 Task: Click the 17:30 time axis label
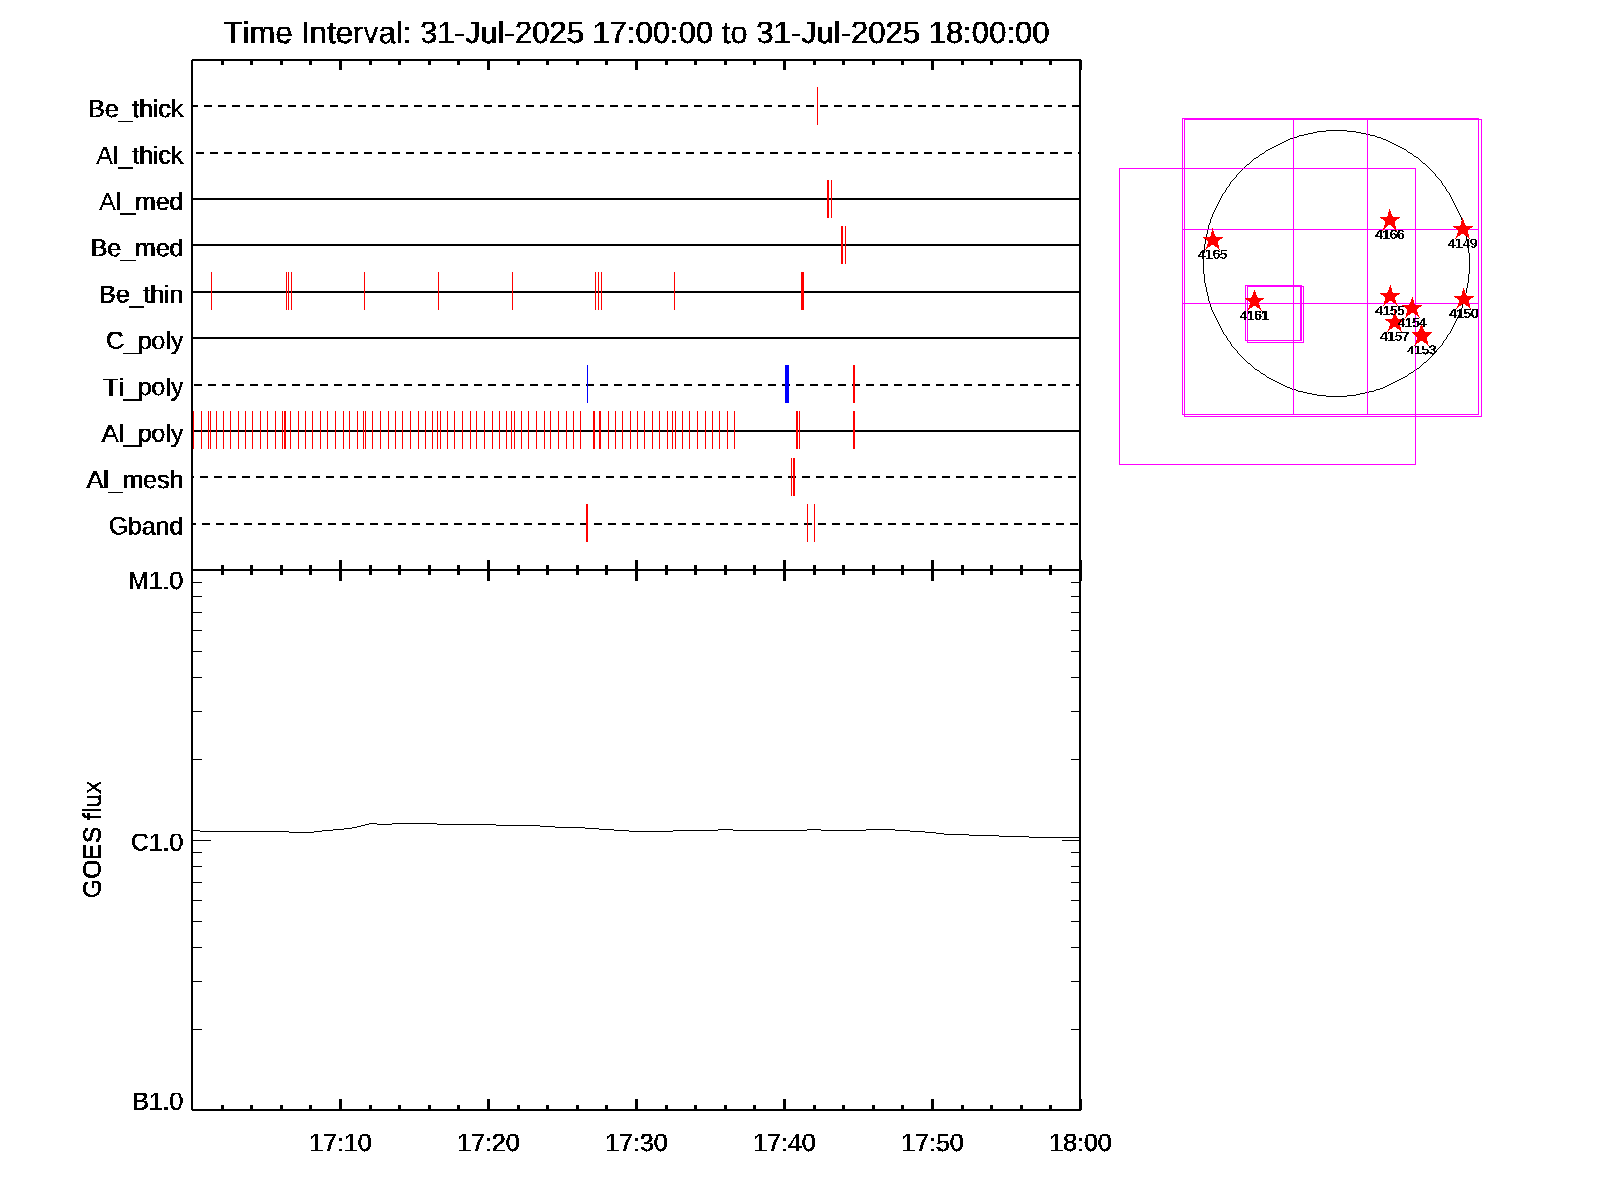[x=636, y=1143]
